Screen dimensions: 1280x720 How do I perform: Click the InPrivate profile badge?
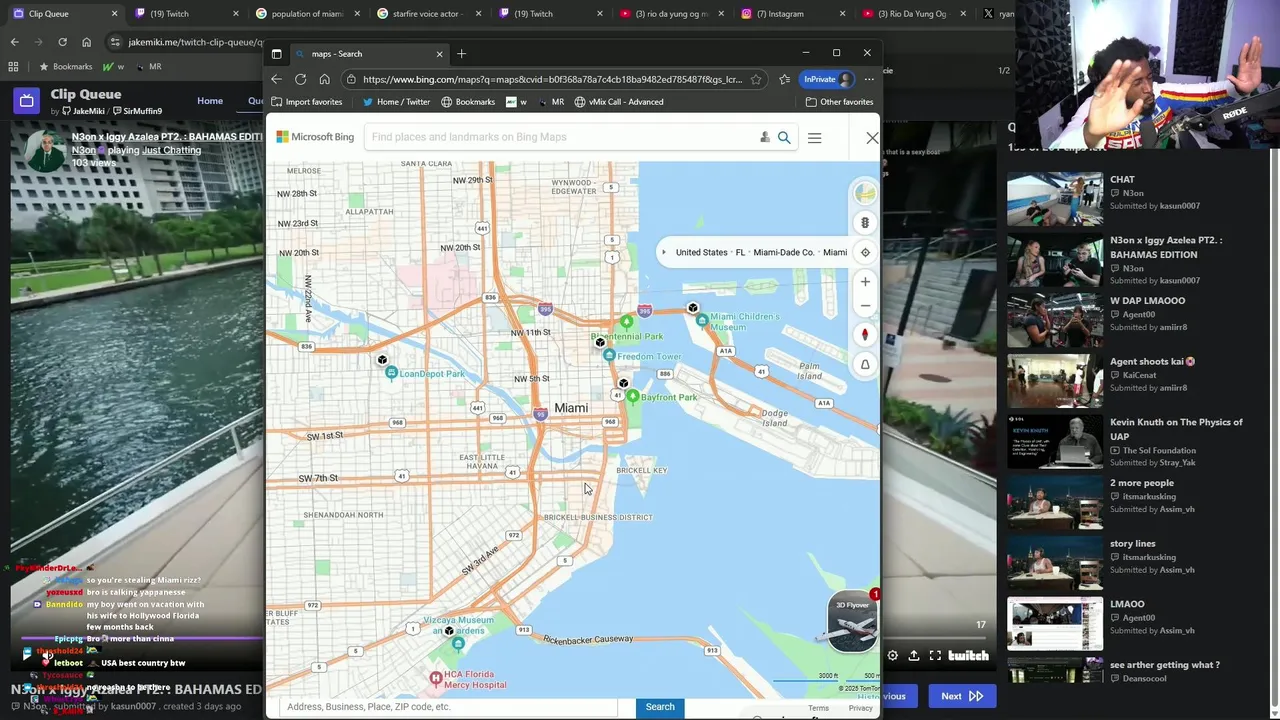tap(827, 79)
